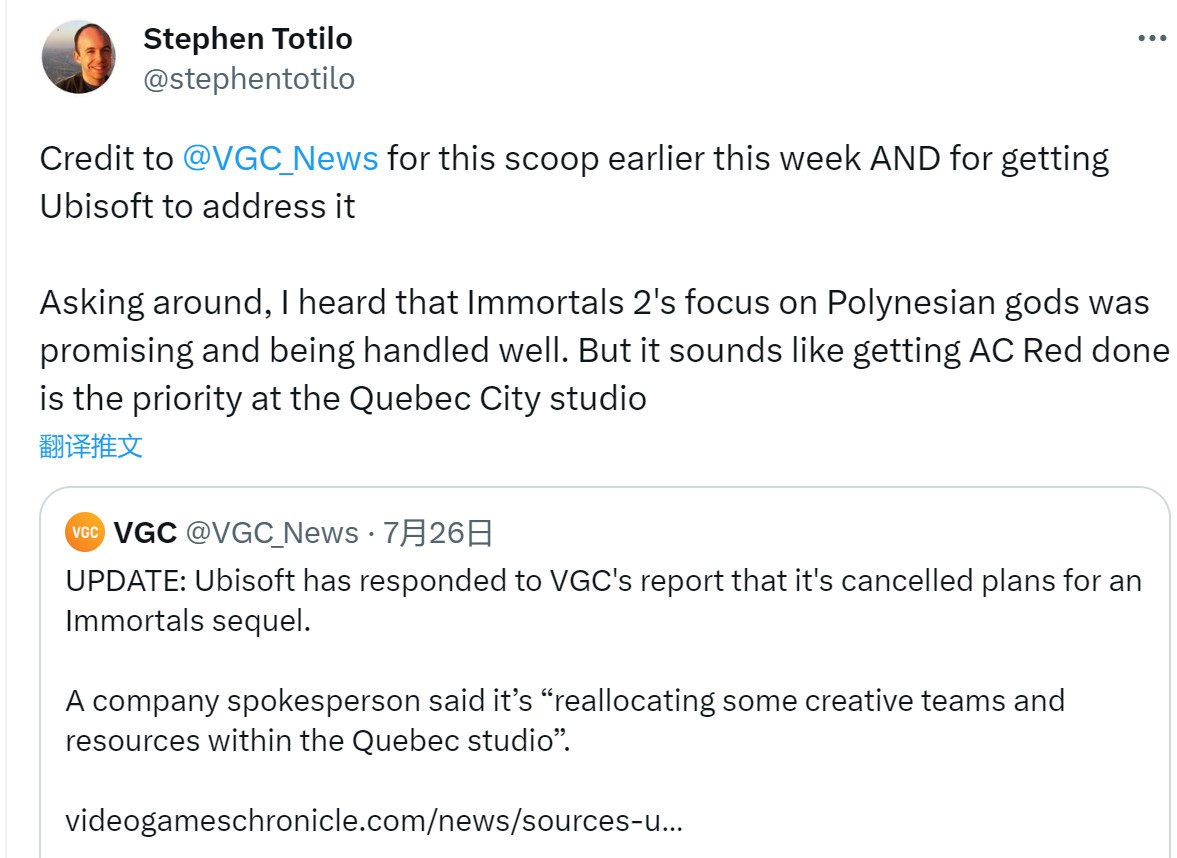Click 'Ubisoft to address it' tweet line
The image size is (1177, 858).
click(x=197, y=207)
